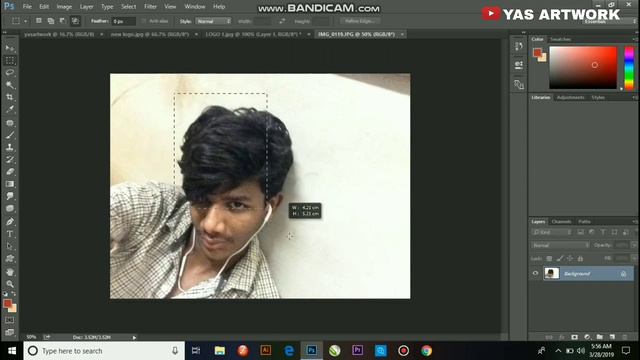Screen dimensions: 640x360
Task: Hide the Background layer with eye icon
Action: click(535, 273)
